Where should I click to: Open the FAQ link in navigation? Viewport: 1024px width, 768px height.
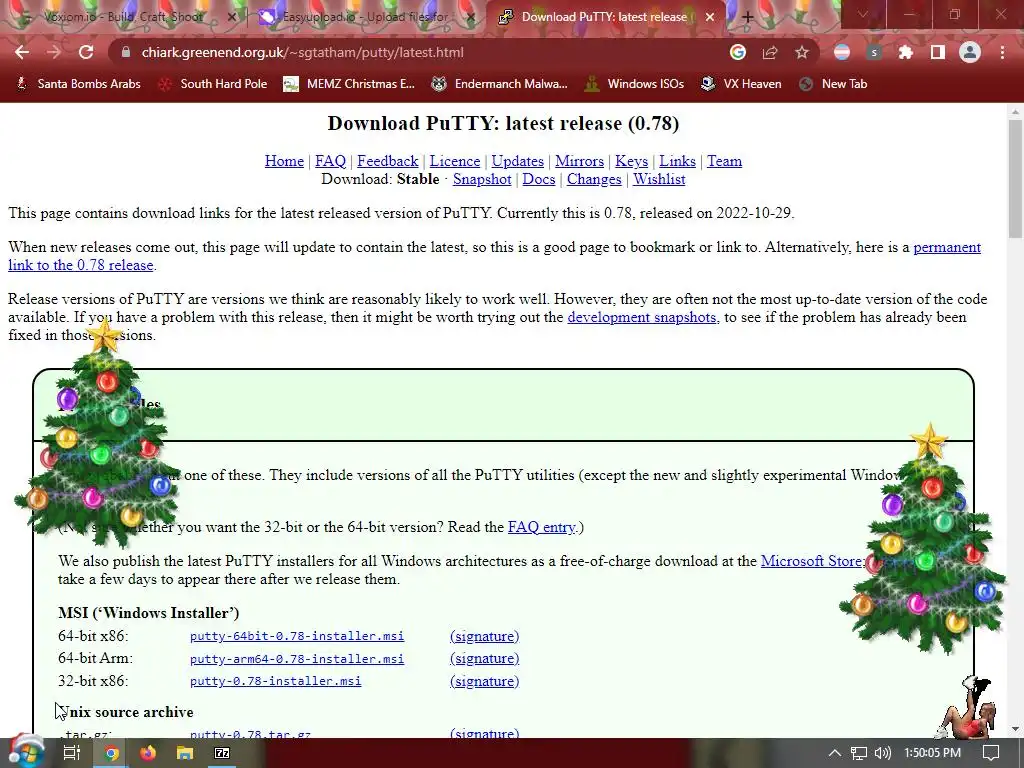point(330,161)
